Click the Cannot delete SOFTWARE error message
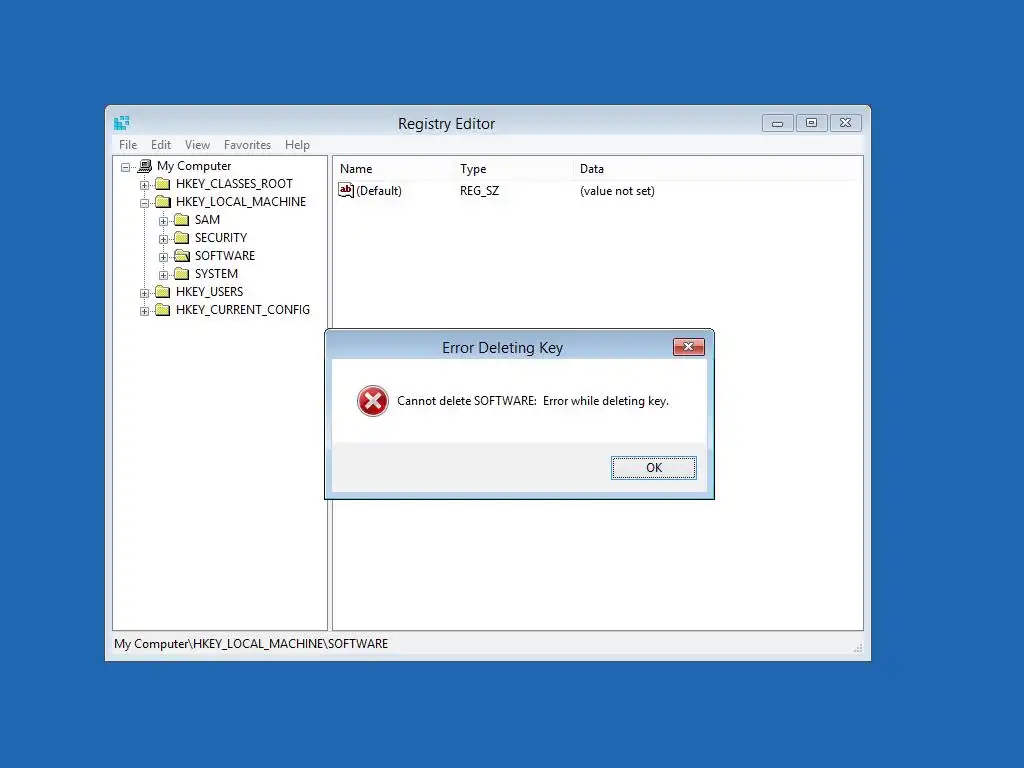 click(533, 401)
